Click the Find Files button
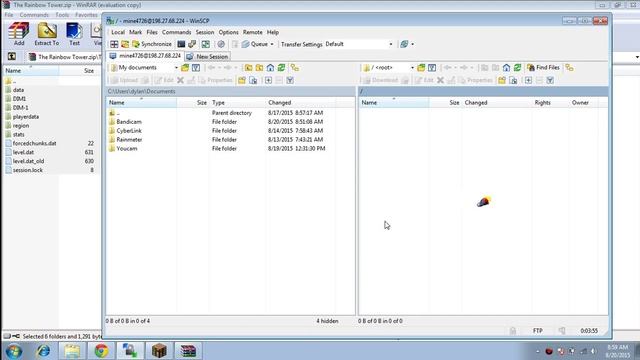Viewport: 640px width, 360px height. coord(543,68)
